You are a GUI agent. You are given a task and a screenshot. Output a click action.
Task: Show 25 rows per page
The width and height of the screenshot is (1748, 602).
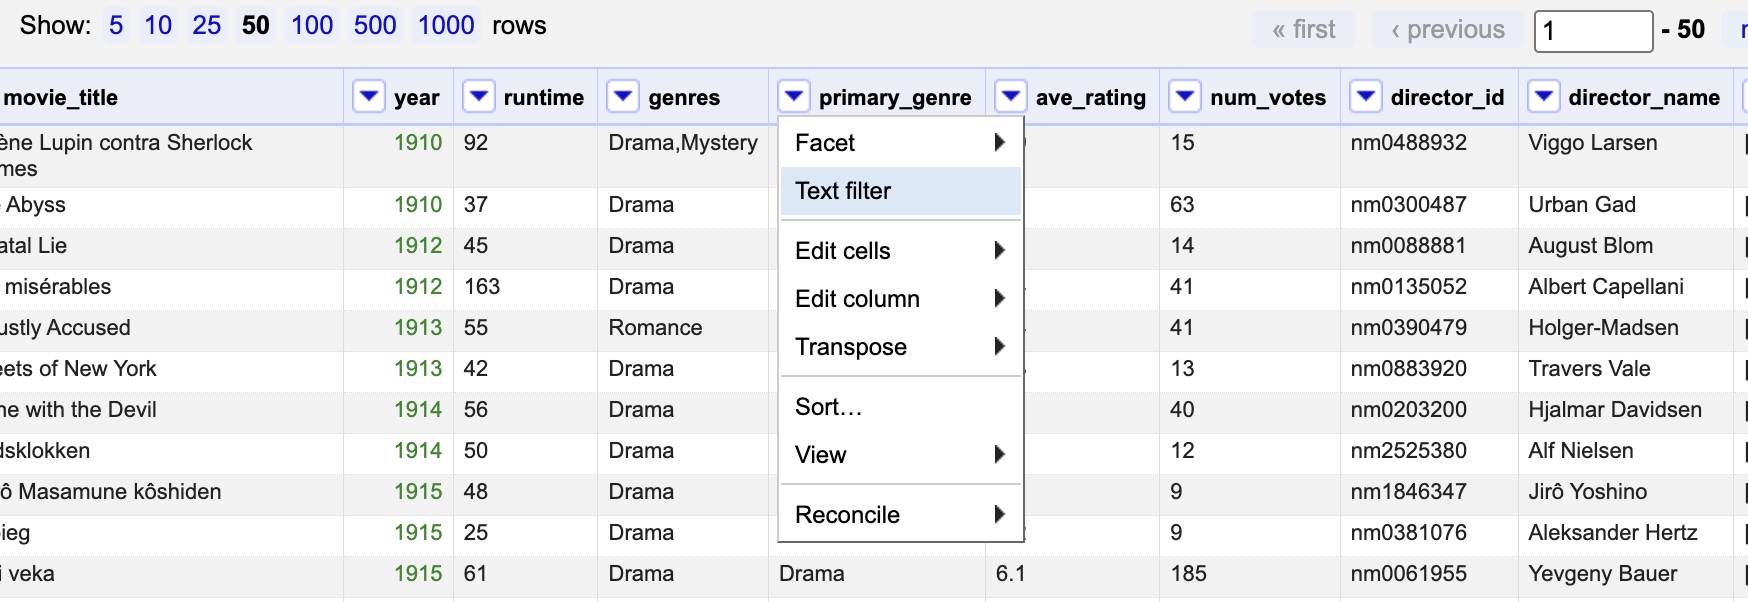point(207,26)
